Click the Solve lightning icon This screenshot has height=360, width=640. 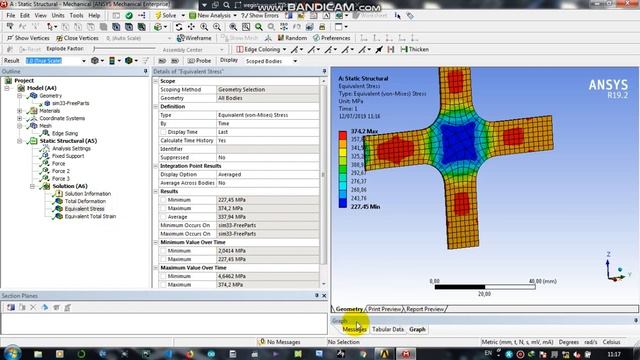coord(158,16)
